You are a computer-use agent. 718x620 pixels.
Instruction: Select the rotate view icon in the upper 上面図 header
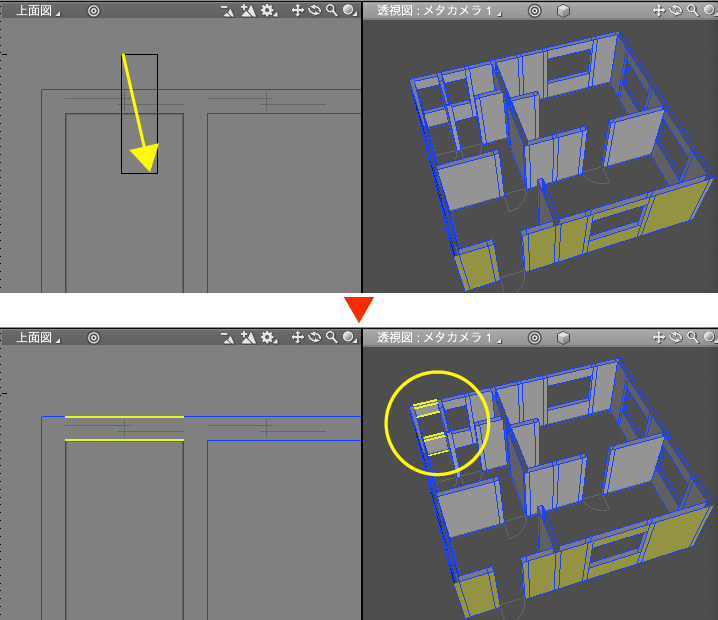click(x=315, y=11)
